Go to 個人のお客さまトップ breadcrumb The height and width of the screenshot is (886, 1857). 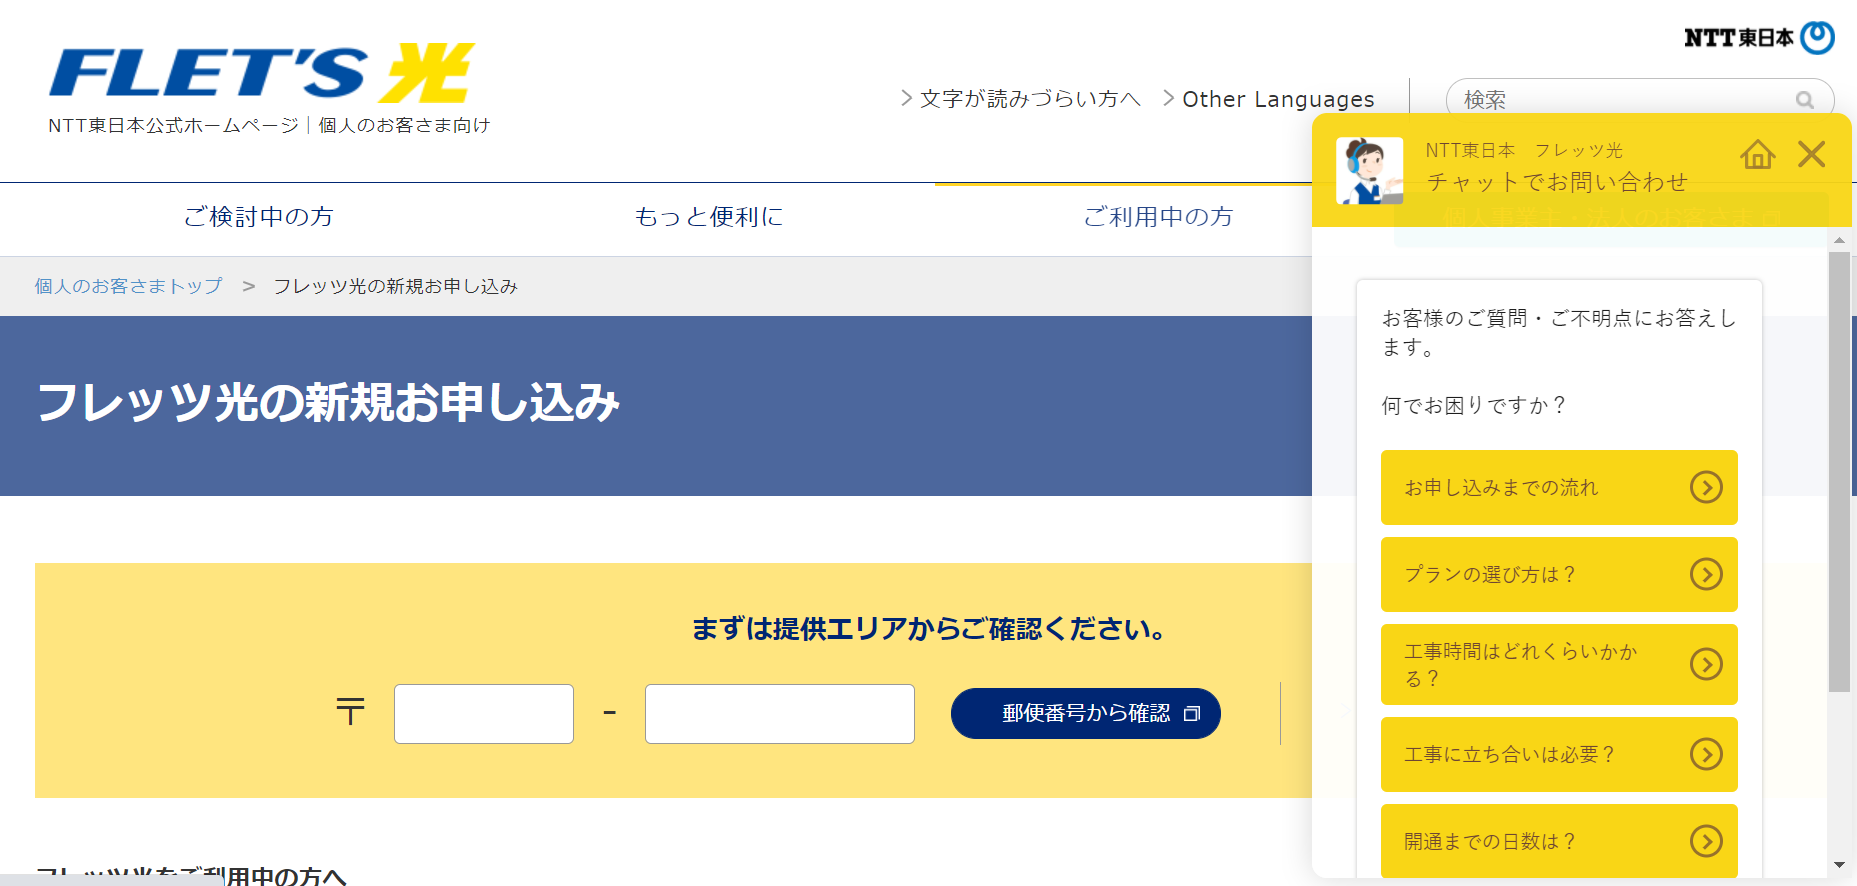(129, 286)
